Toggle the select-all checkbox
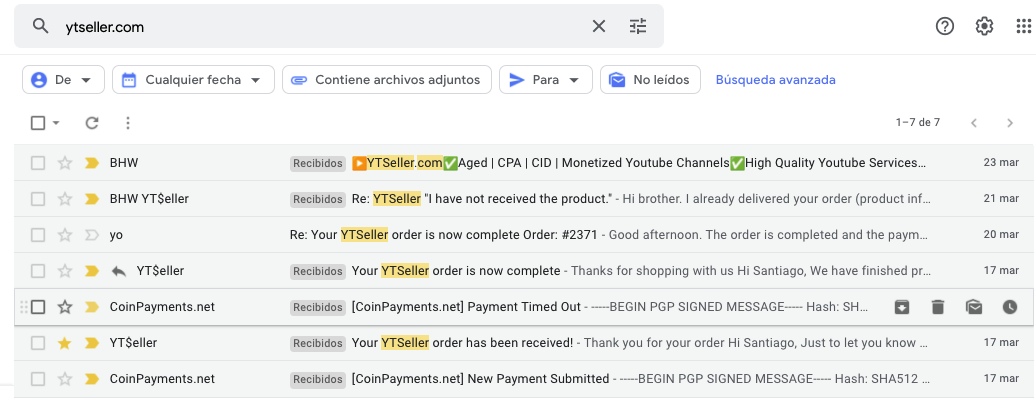 [38, 123]
